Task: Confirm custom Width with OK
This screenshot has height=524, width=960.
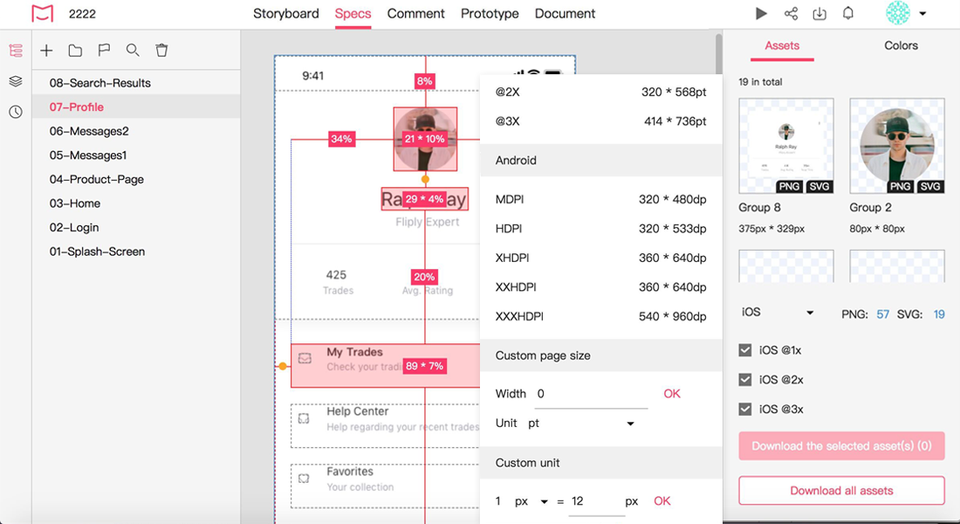Action: pyautogui.click(x=672, y=394)
